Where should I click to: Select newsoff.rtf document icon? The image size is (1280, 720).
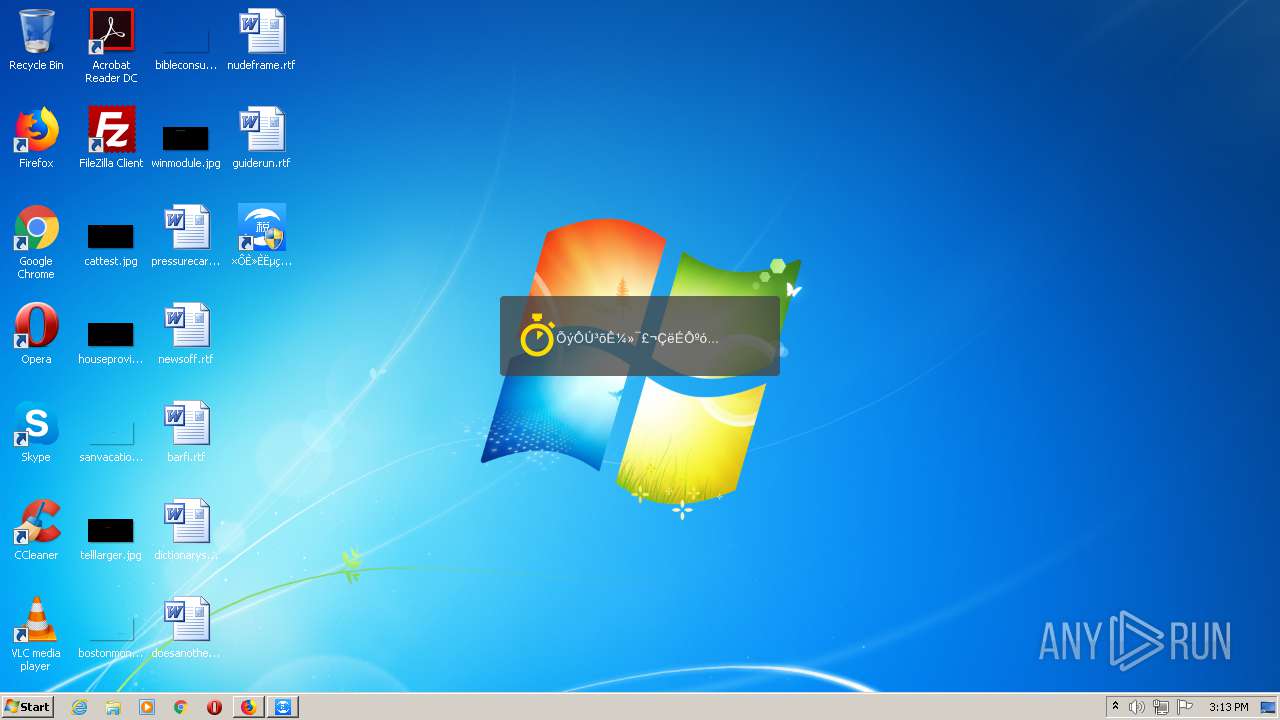pos(186,334)
